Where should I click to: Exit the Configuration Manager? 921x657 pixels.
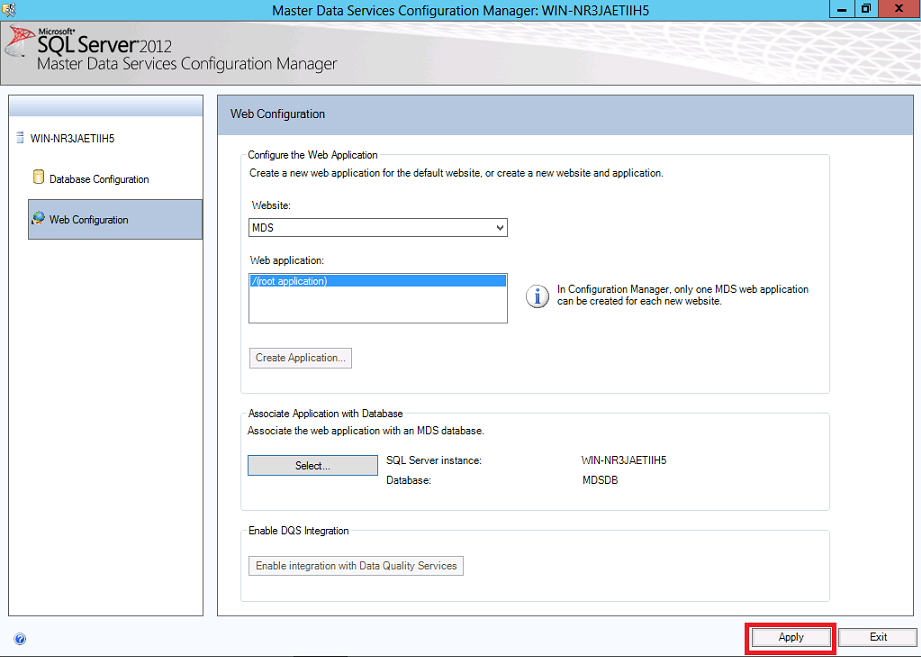[x=878, y=637]
